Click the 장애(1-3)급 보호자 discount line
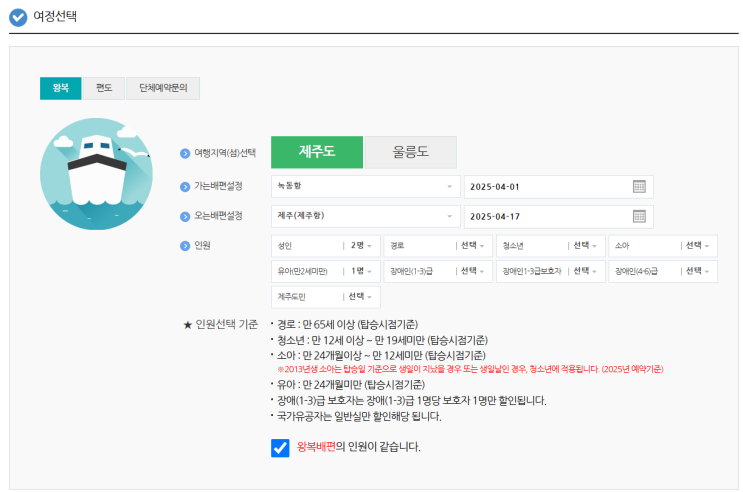The image size is (743, 492). coord(411,401)
